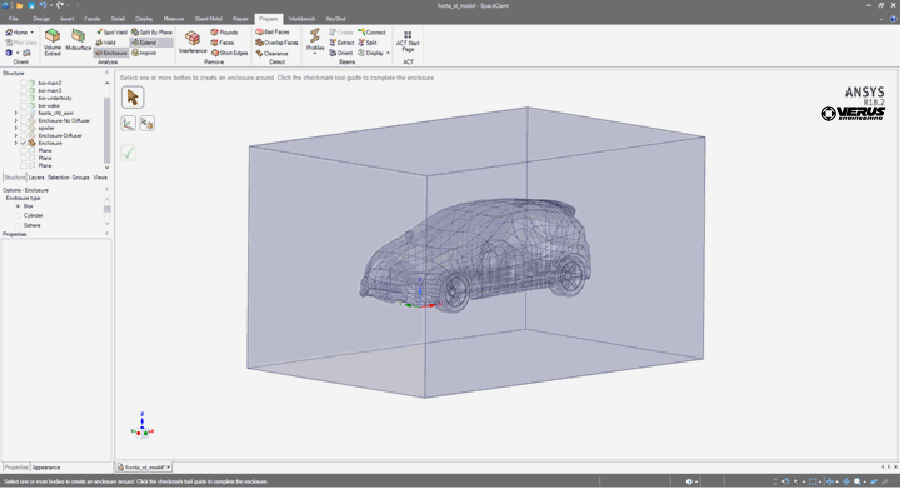Image resolution: width=900 pixels, height=488 pixels.
Task: Click the Options panel vertical scrollbar
Action: [x=107, y=210]
